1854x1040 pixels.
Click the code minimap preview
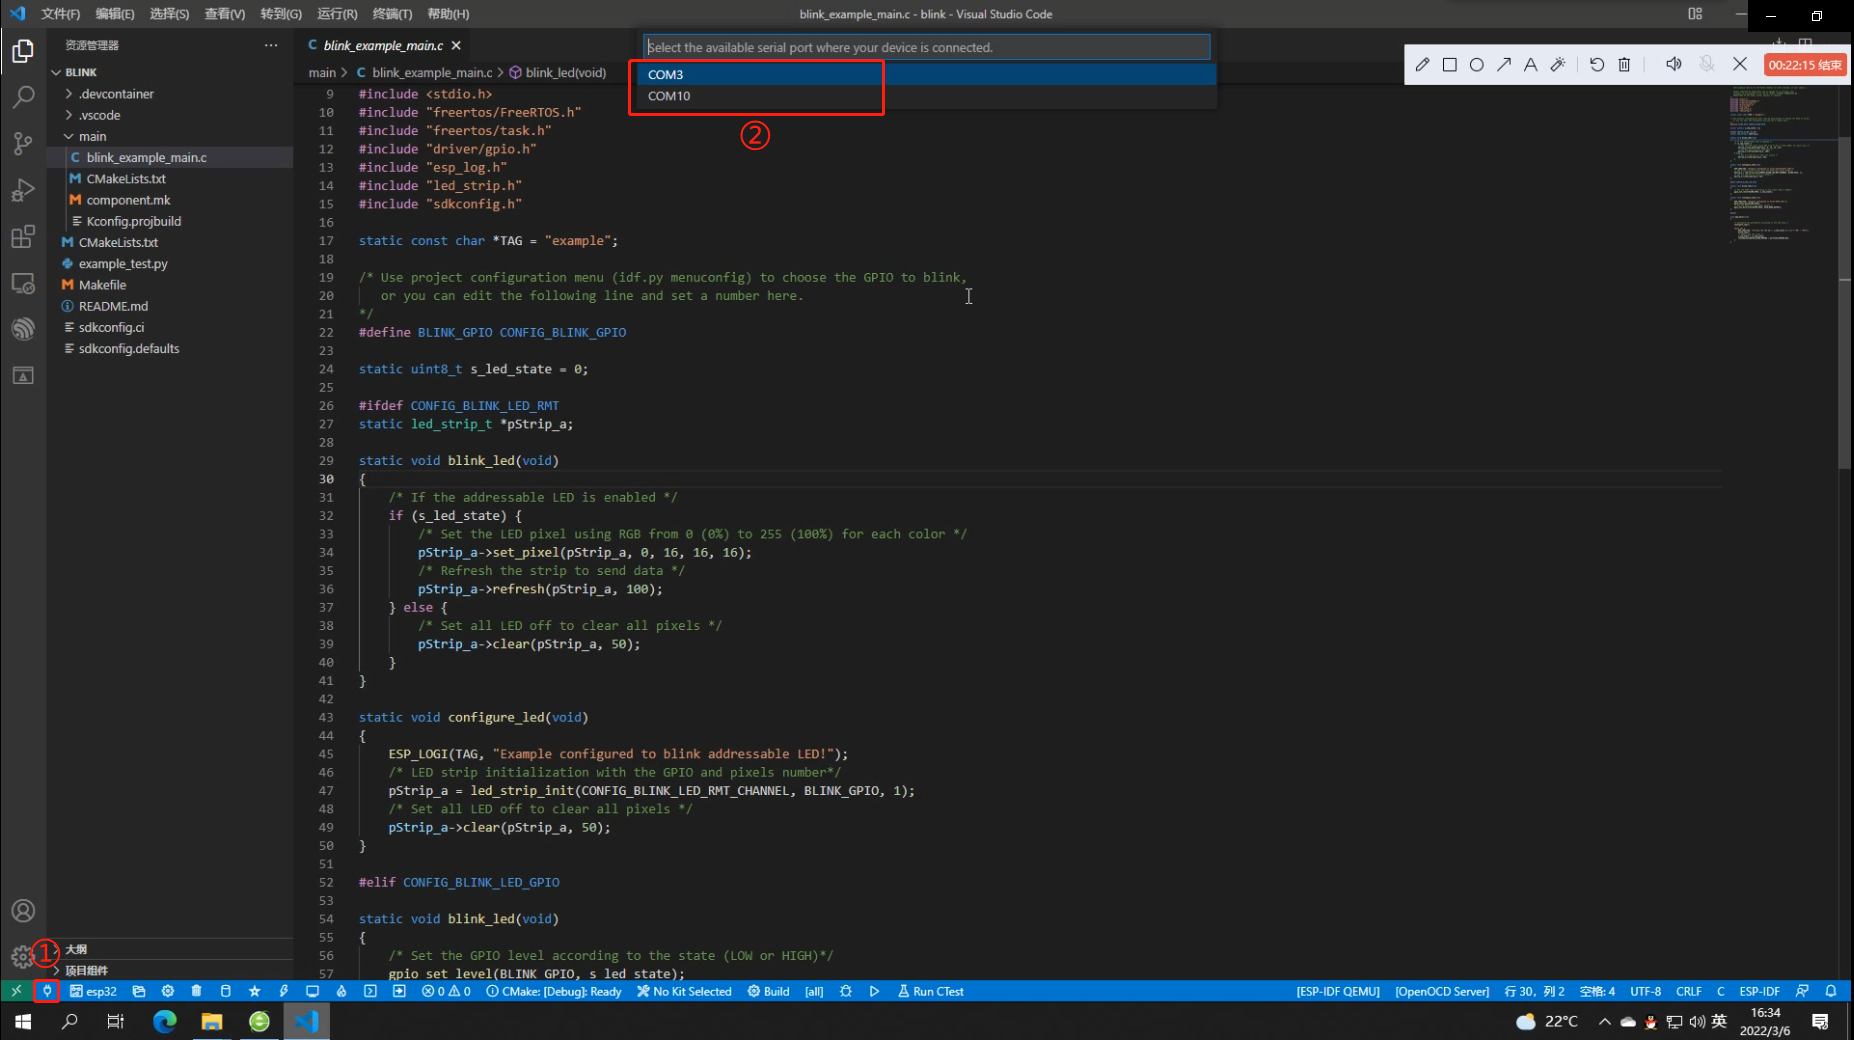pos(1783,165)
